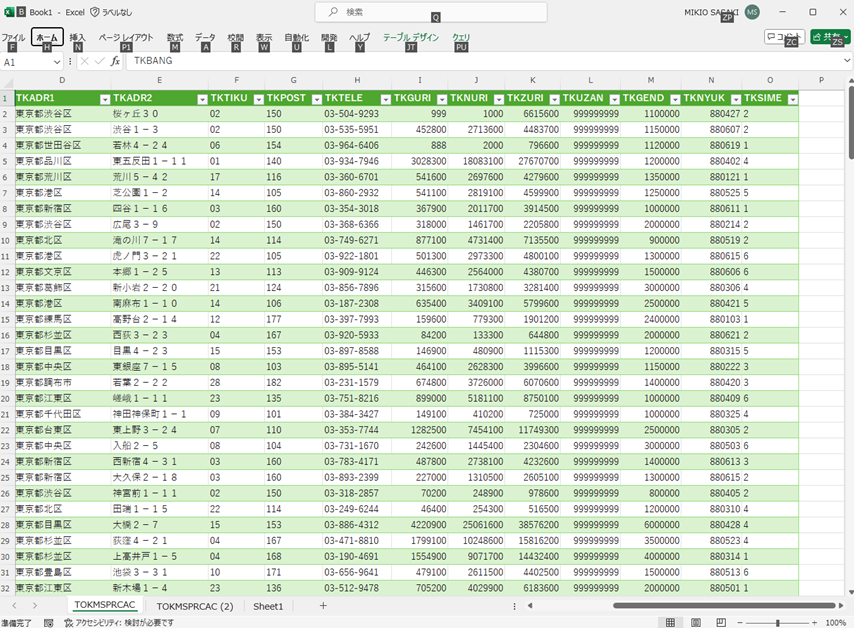Image resolution: width=854 pixels, height=628 pixels.
Task: Go to previous sheet tab arrow
Action: pyautogui.click(x=15, y=606)
